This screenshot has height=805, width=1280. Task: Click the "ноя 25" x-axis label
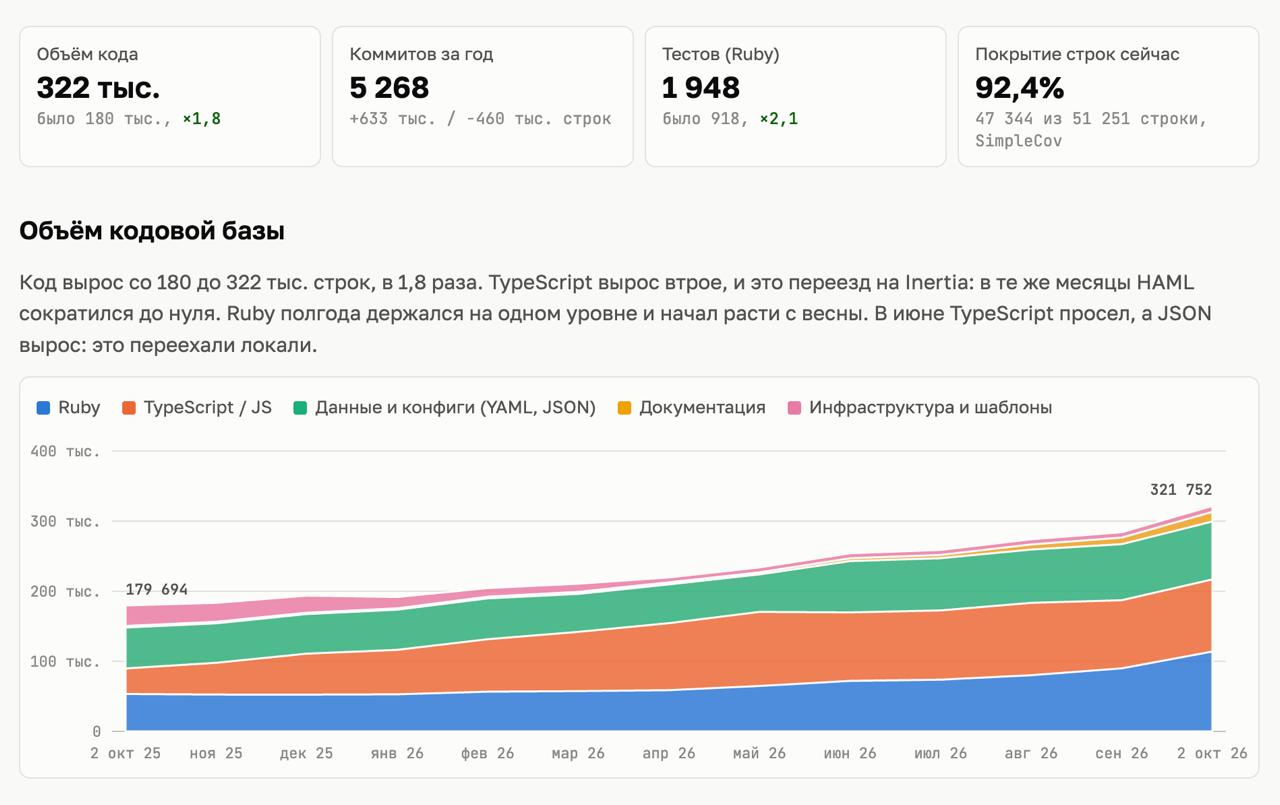tap(216, 753)
